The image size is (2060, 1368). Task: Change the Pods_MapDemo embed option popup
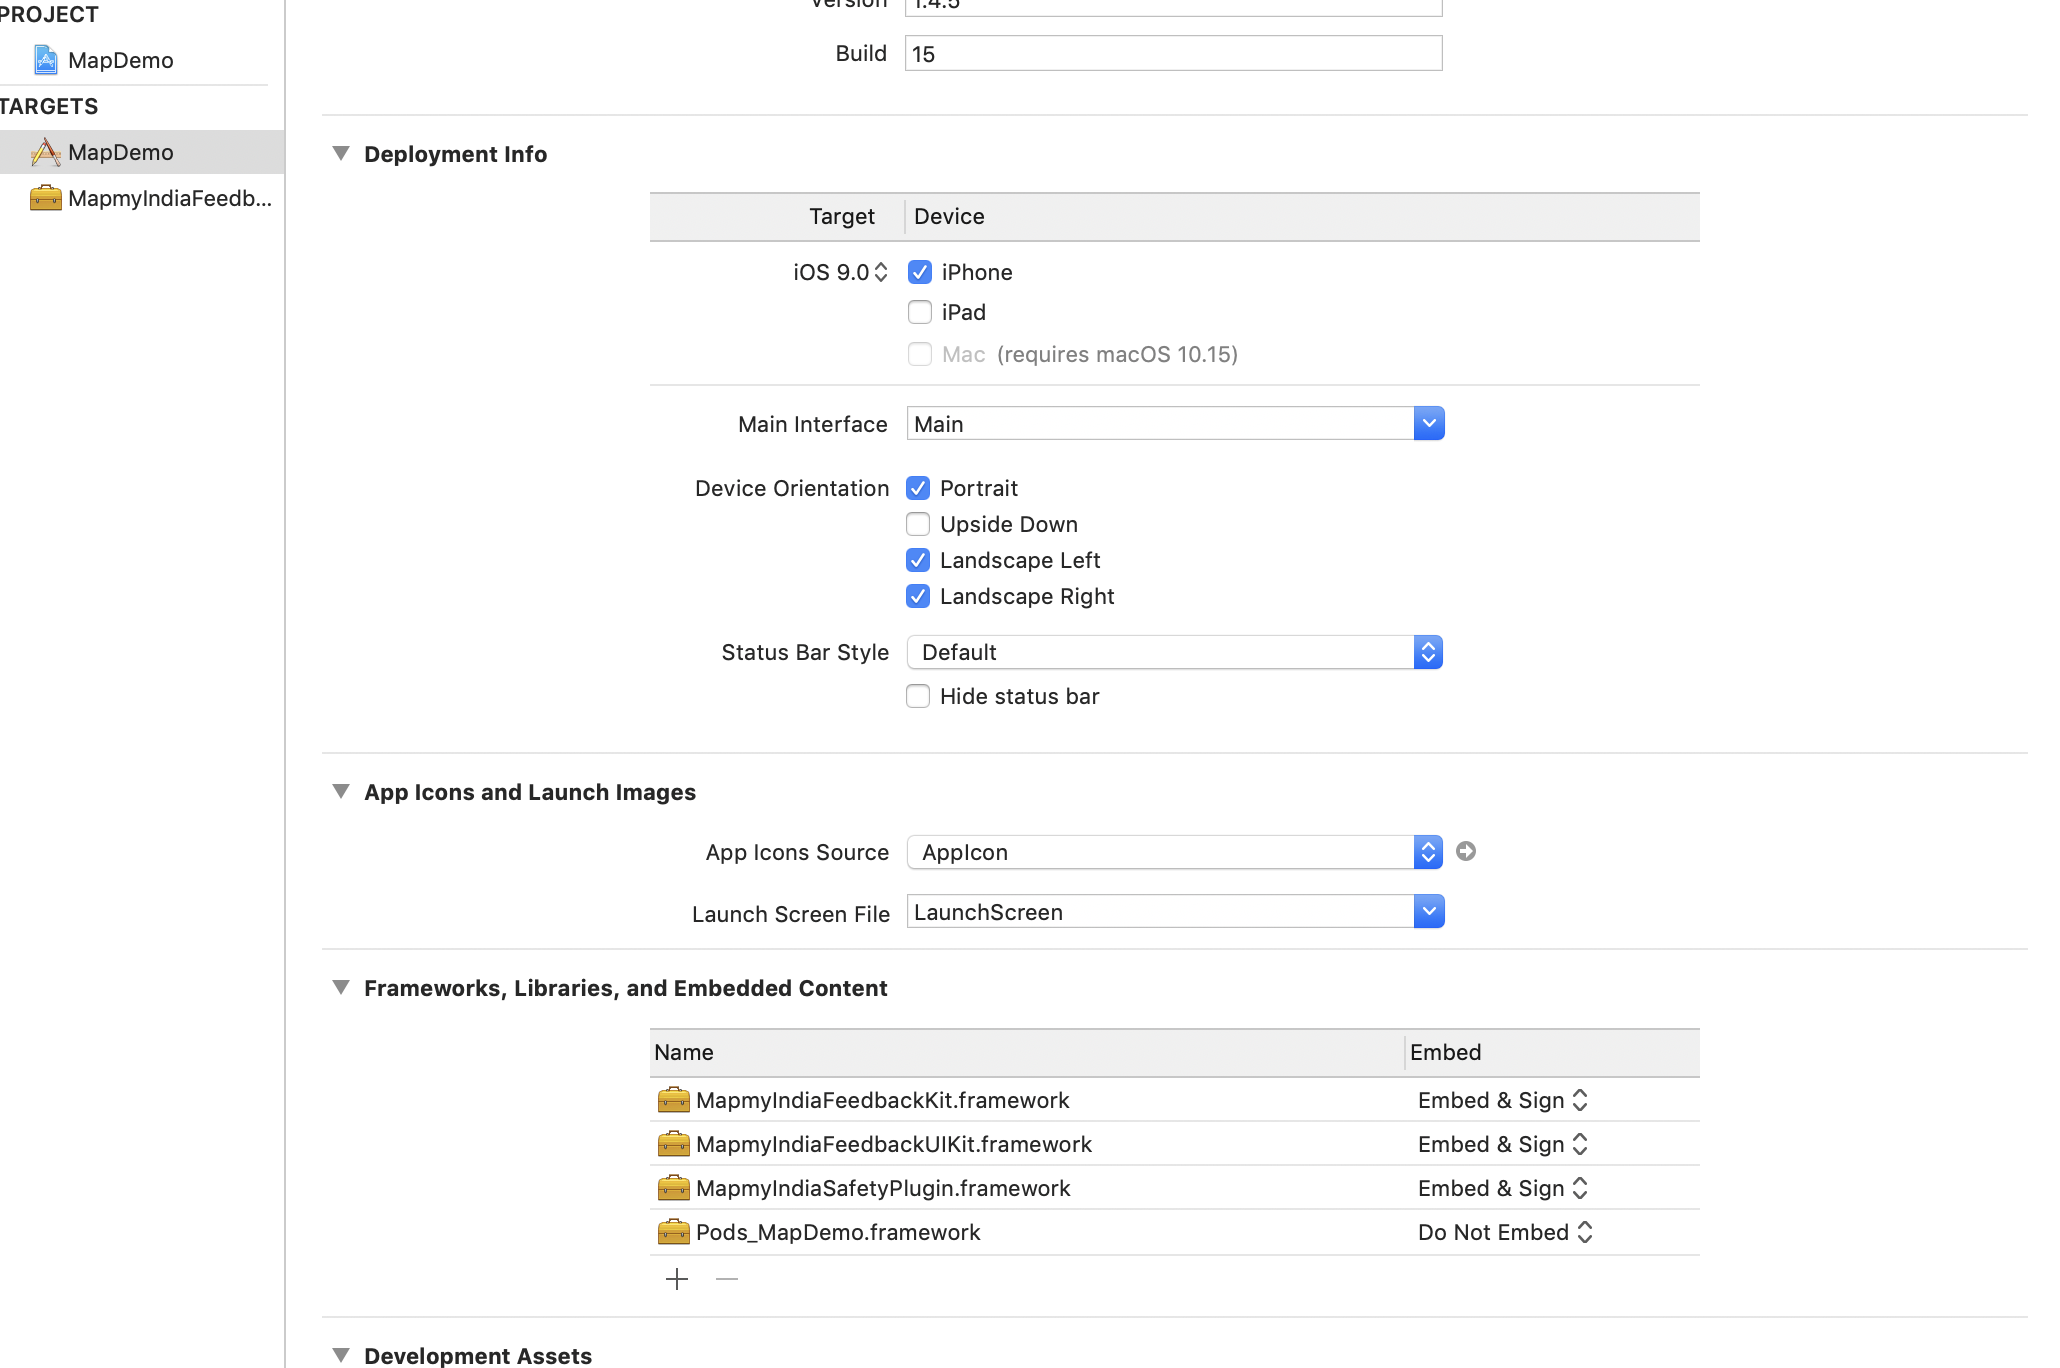pos(1504,1232)
